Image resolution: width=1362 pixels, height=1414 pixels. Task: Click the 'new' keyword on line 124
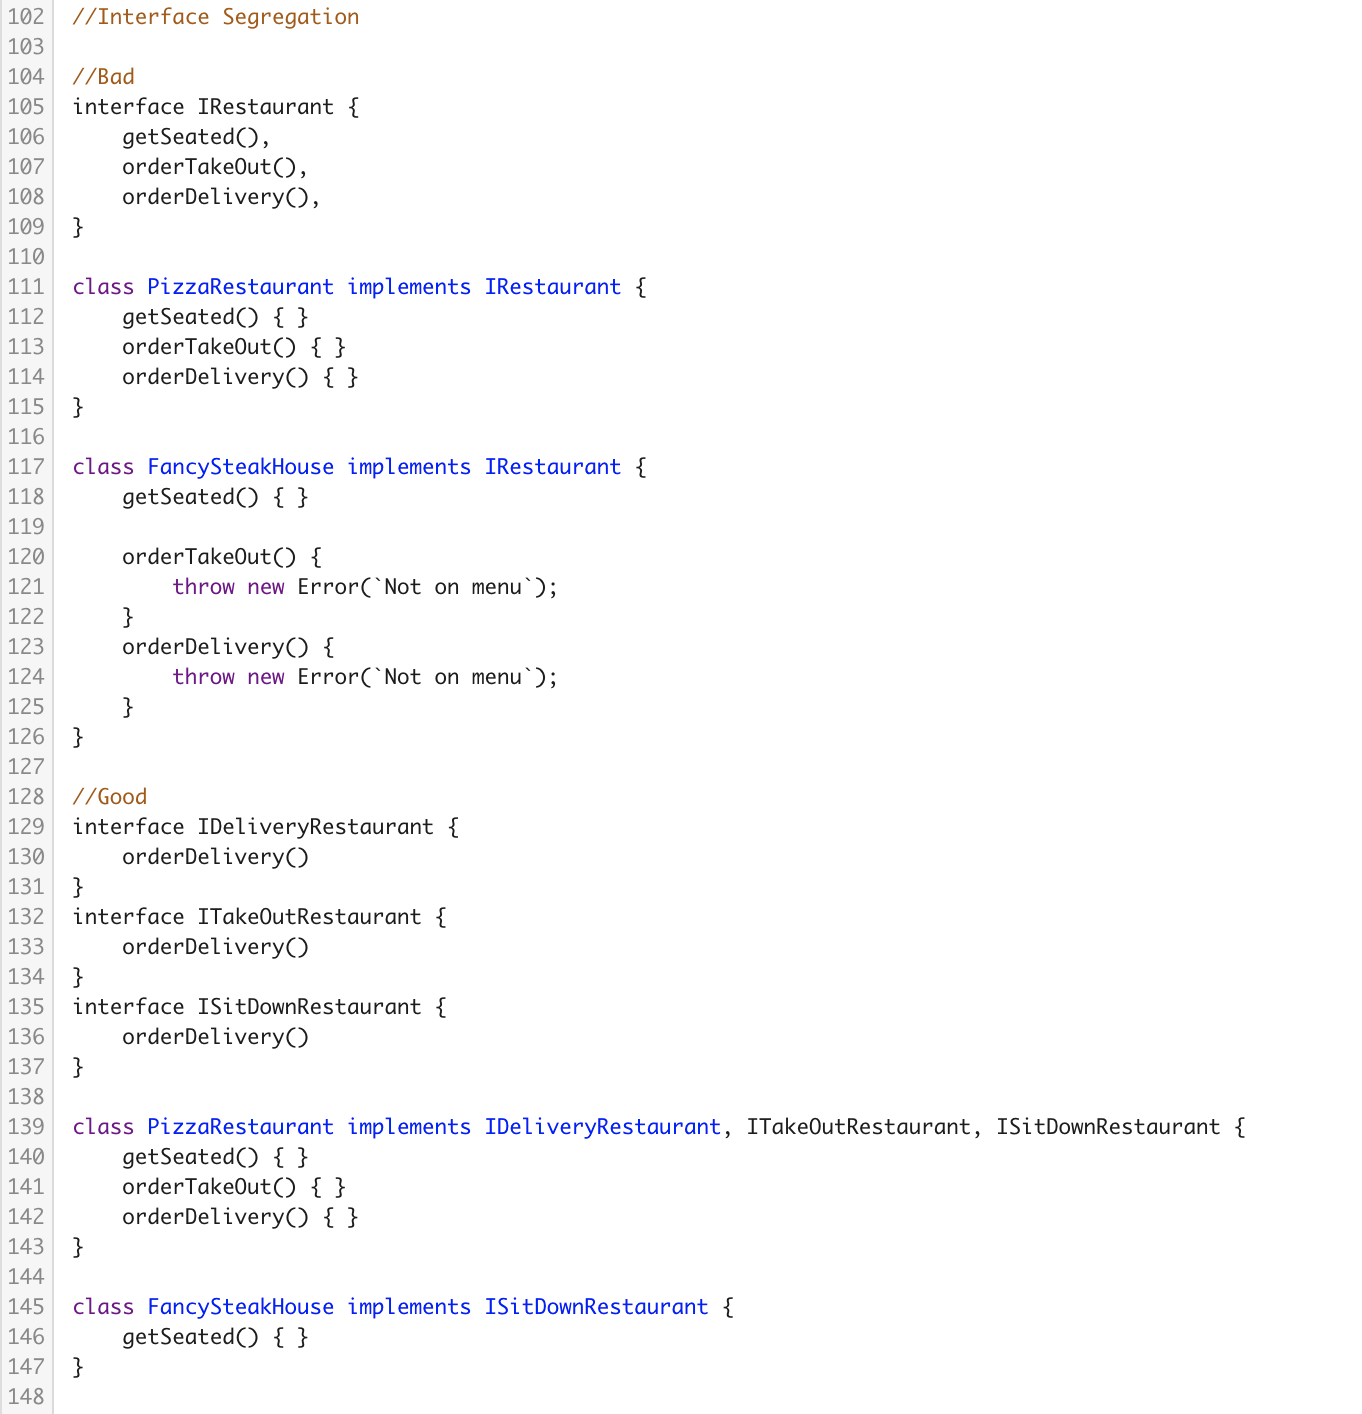pyautogui.click(x=266, y=677)
